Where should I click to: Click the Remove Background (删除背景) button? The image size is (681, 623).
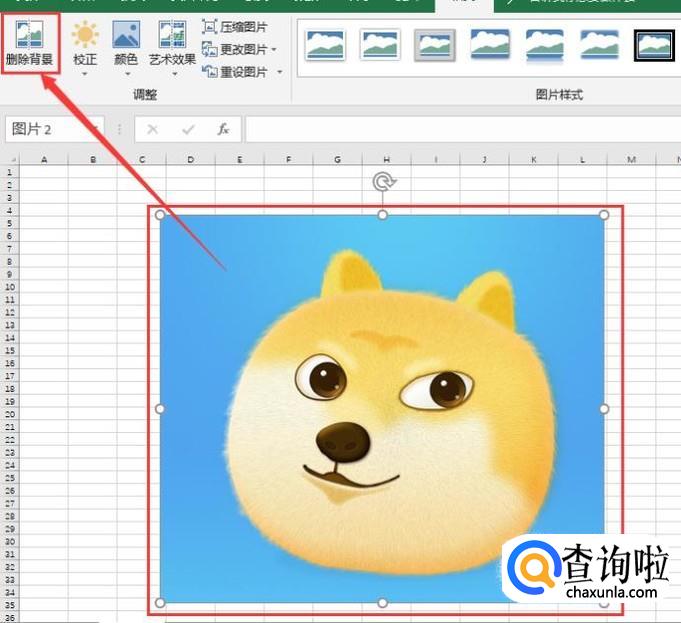pyautogui.click(x=29, y=43)
